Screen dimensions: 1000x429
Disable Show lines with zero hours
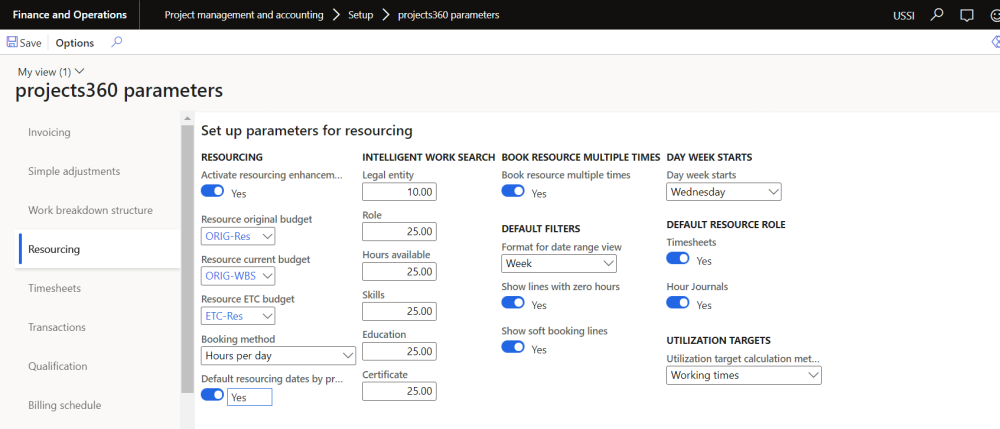(513, 303)
